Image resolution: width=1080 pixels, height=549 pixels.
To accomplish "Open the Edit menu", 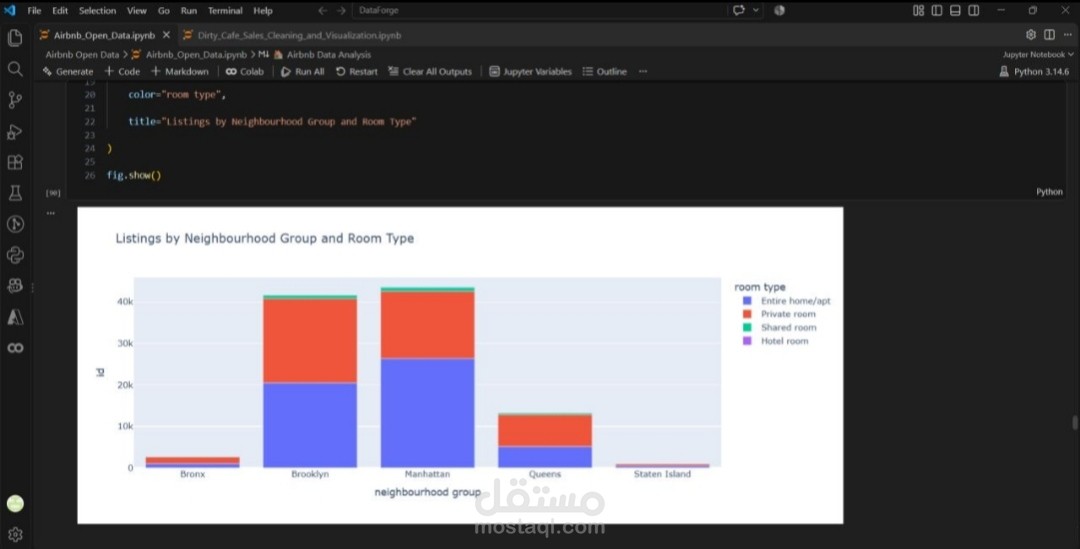I will coord(60,10).
